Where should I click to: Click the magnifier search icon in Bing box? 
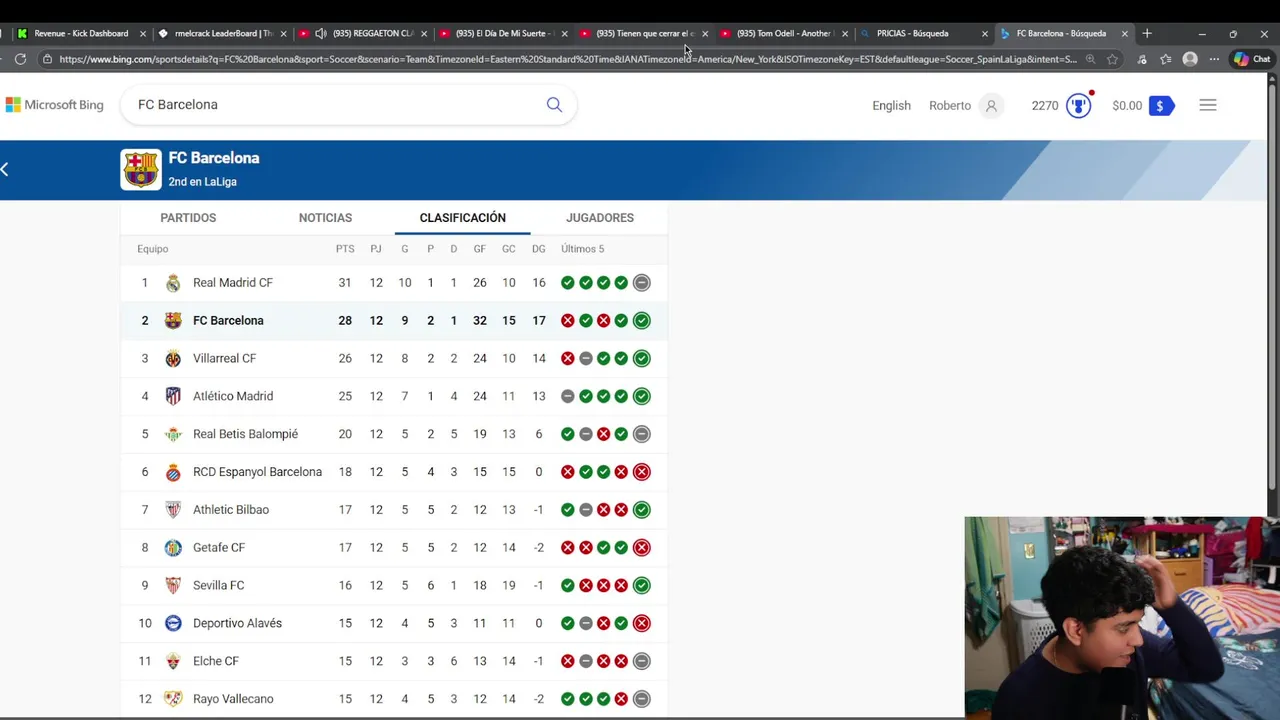554,105
